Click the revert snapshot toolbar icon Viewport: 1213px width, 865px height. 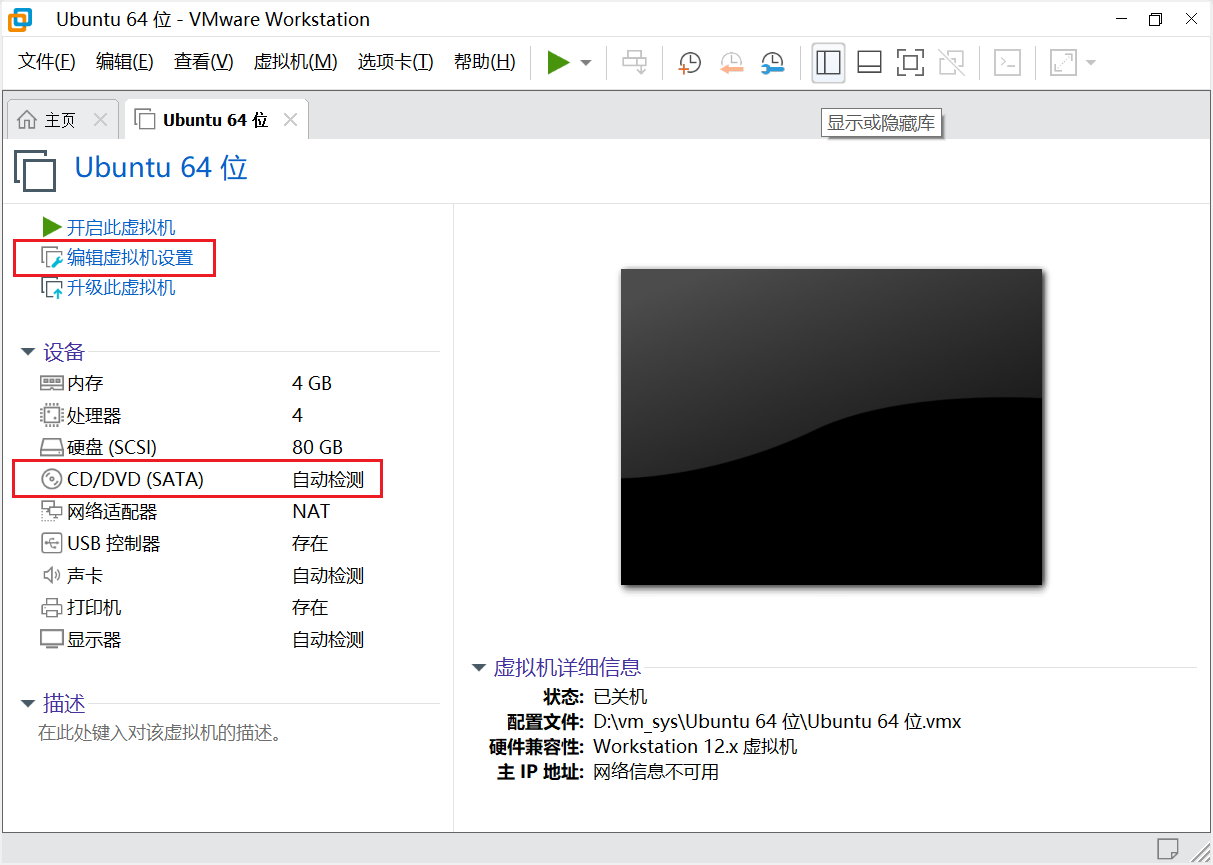tap(731, 63)
